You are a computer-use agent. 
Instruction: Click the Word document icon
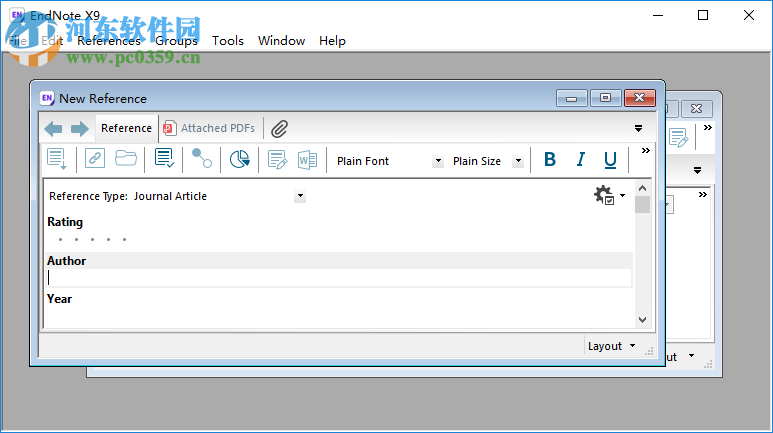pos(308,160)
